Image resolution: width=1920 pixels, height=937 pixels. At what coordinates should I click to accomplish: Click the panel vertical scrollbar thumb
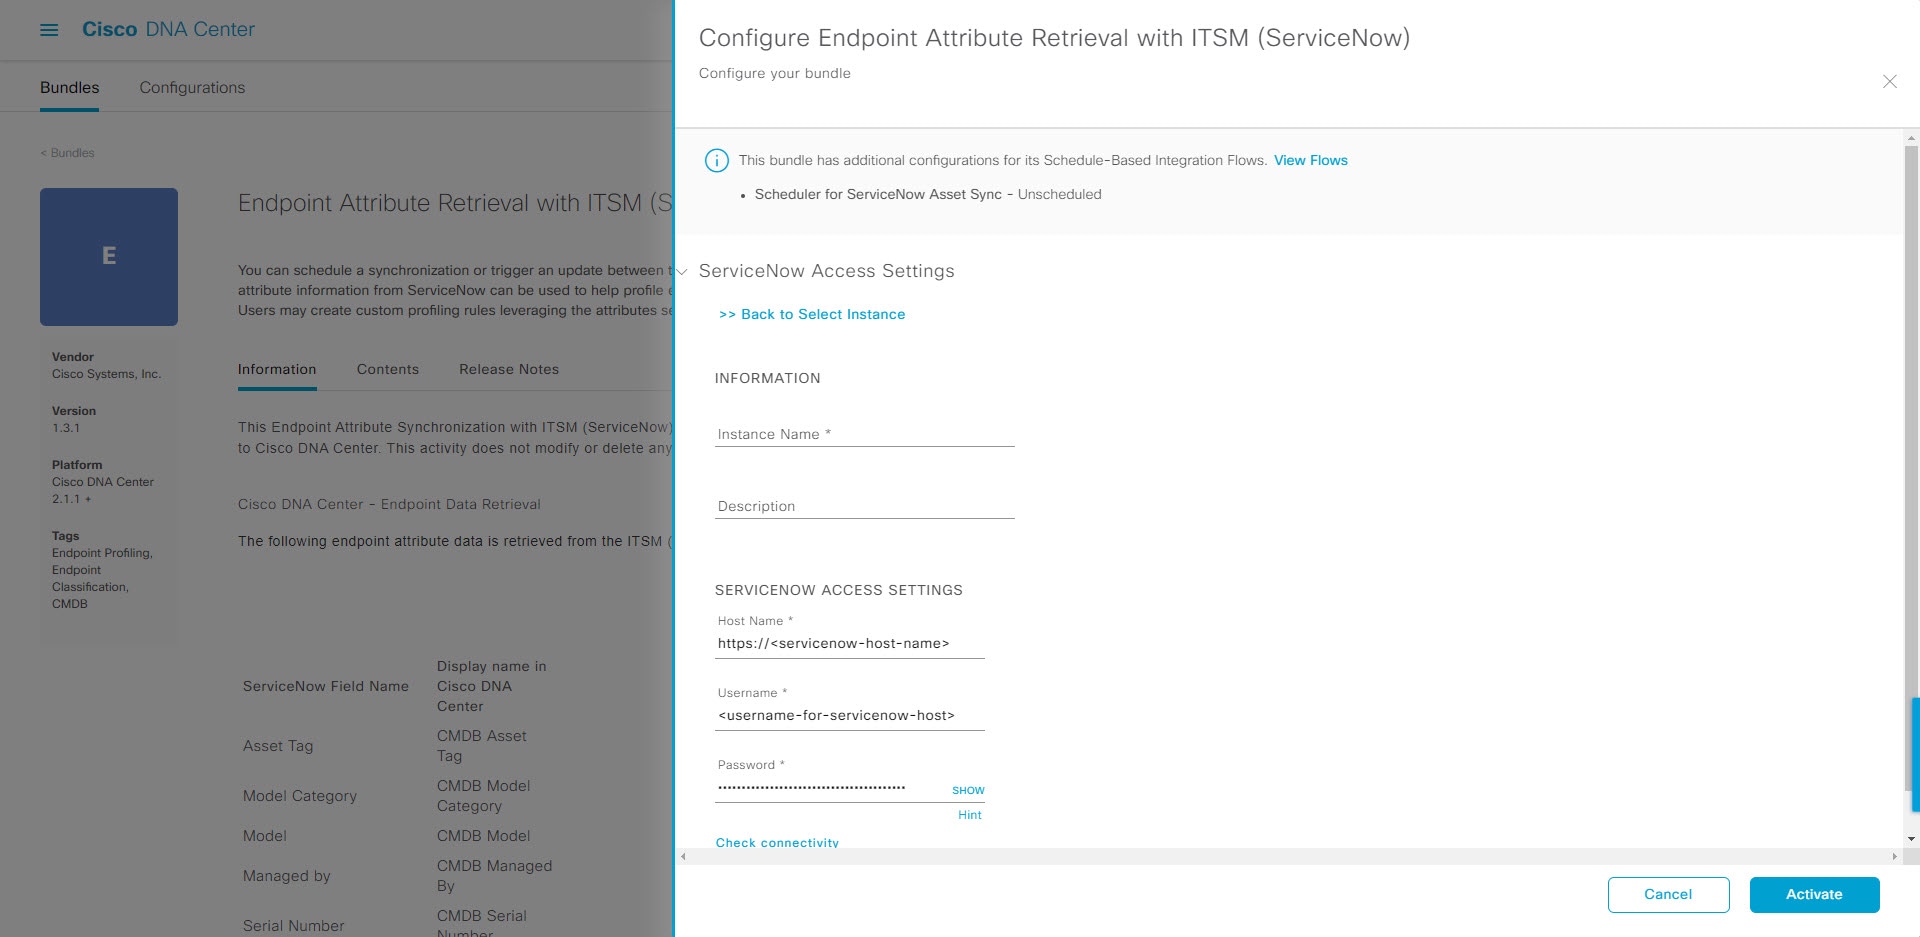point(1911,470)
